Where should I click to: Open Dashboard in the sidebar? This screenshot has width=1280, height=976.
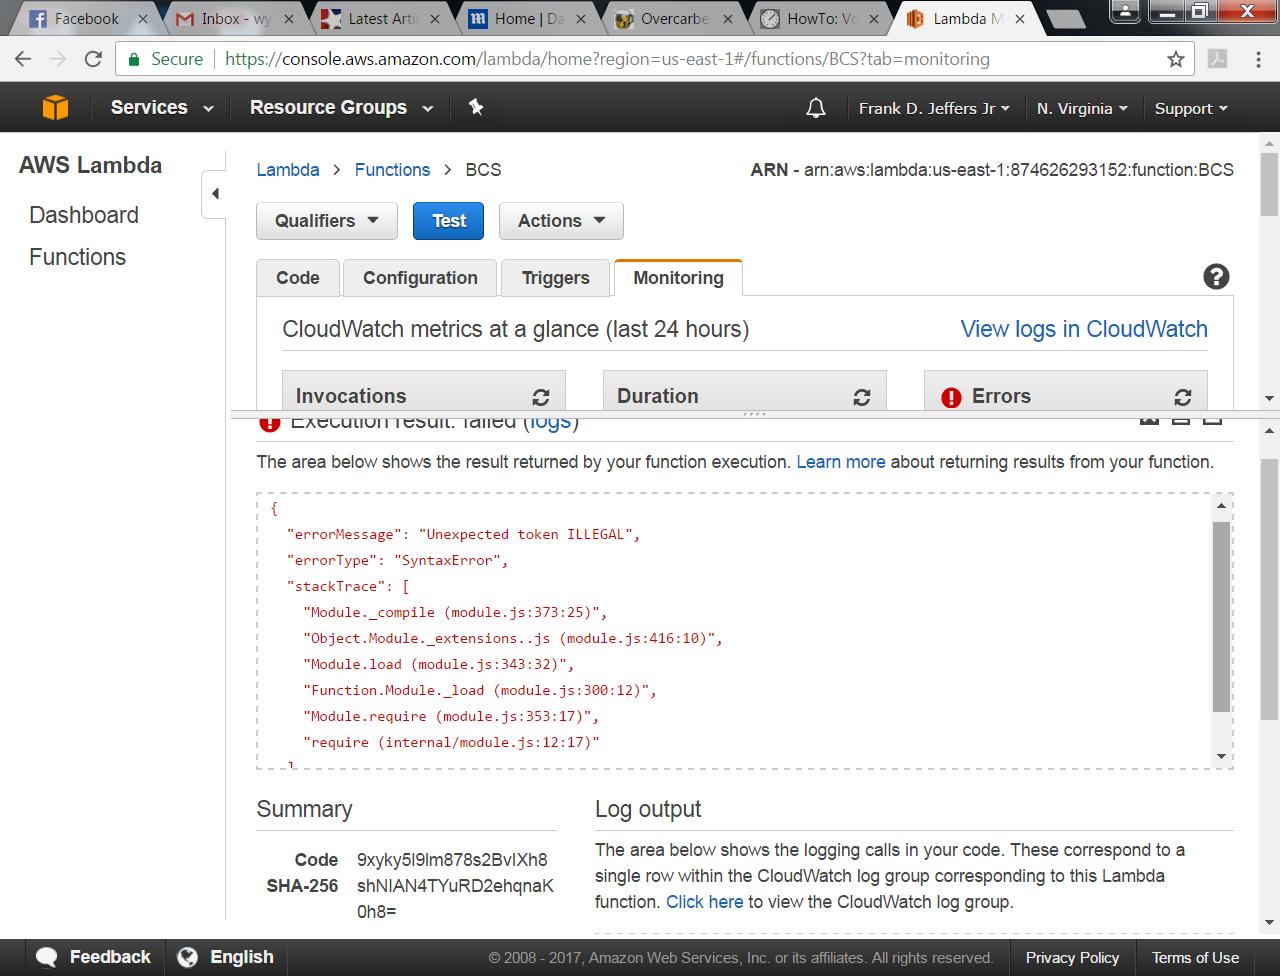(x=84, y=215)
